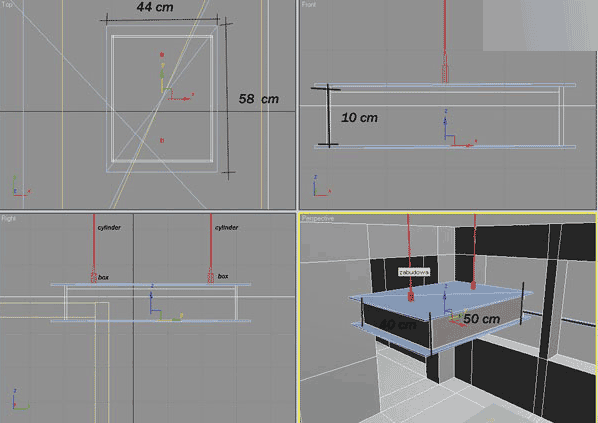Image resolution: width=598 pixels, height=423 pixels.
Task: Select the lower blue plate in Right viewport
Action: [x=151, y=321]
